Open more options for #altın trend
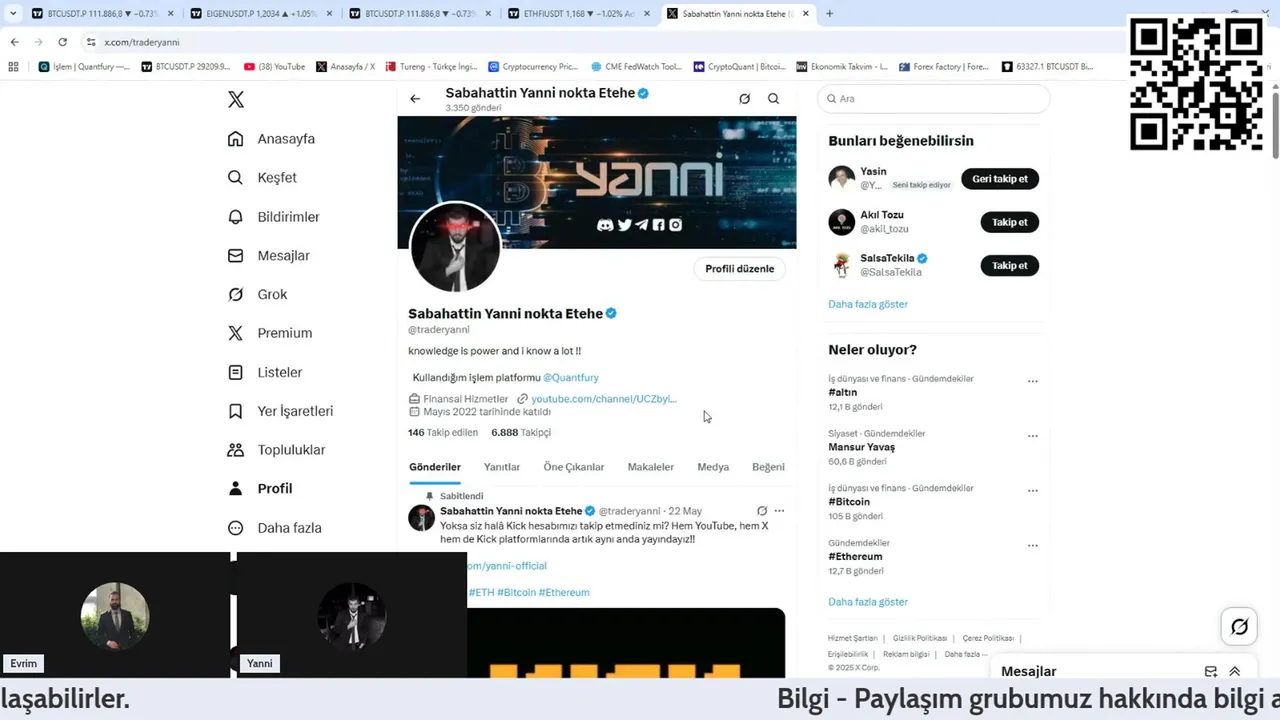This screenshot has height=720, width=1280. [x=1033, y=381]
